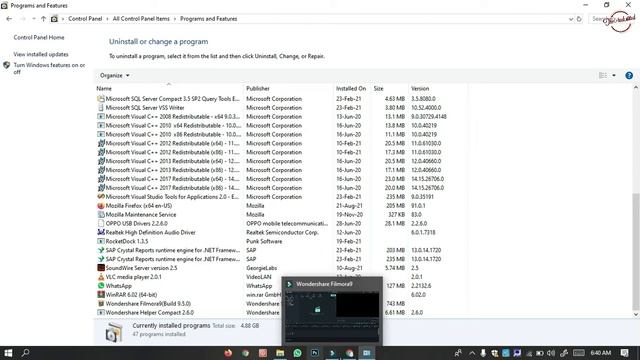Sort by the Installed On column header
Screen dimensions: 640x360
352,88
